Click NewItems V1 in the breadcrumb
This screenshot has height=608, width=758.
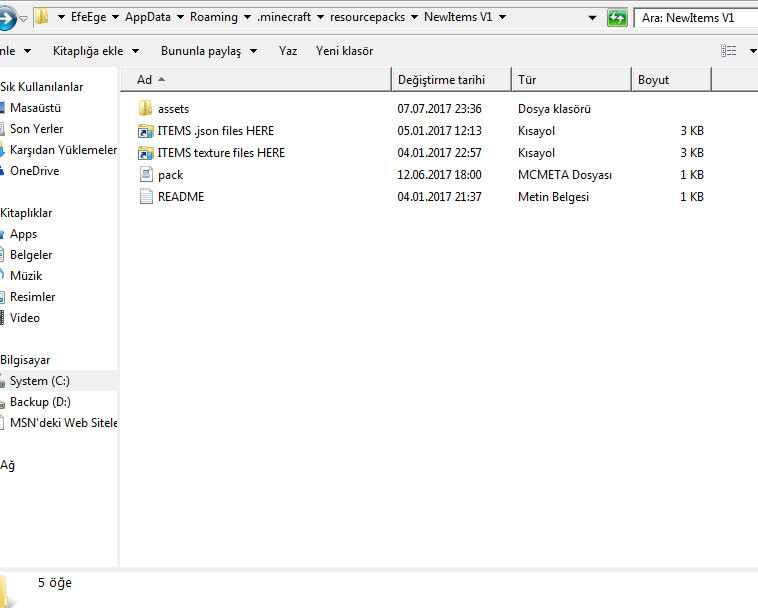(x=458, y=17)
